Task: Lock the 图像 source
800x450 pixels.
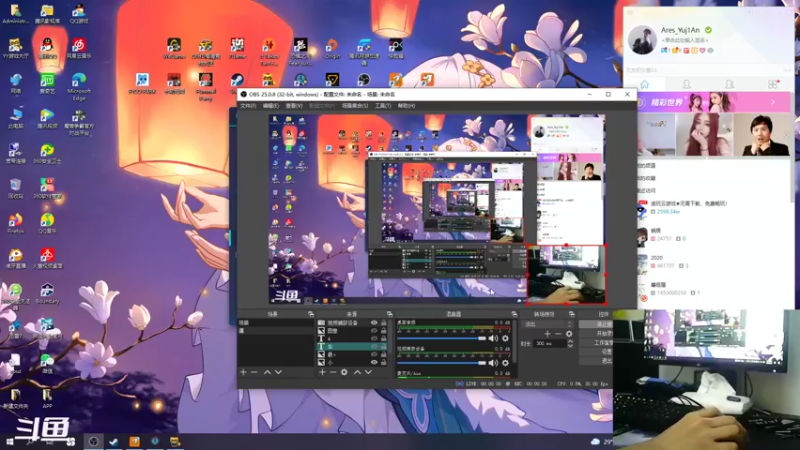Action: coord(384,331)
